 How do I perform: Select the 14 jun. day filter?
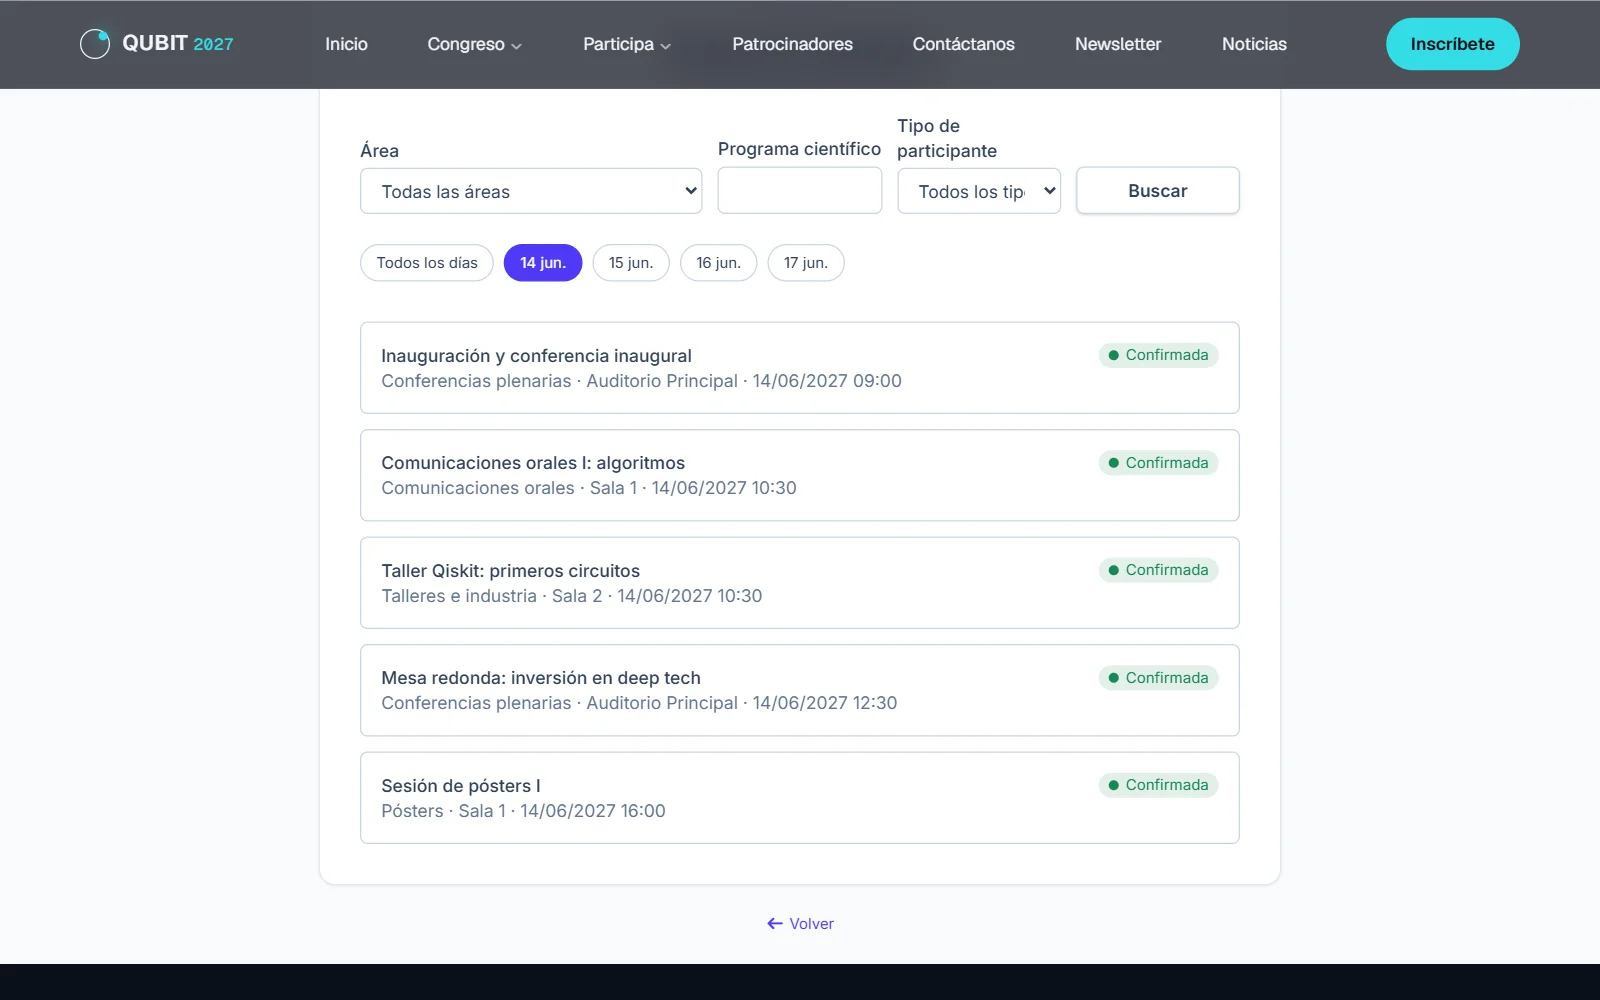[x=543, y=263]
